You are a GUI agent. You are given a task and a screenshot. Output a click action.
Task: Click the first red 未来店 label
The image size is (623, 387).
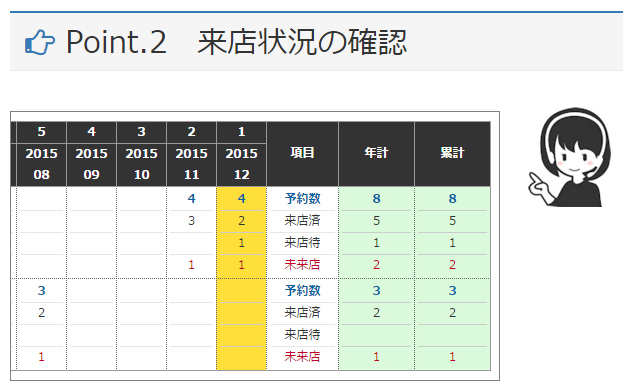point(302,265)
